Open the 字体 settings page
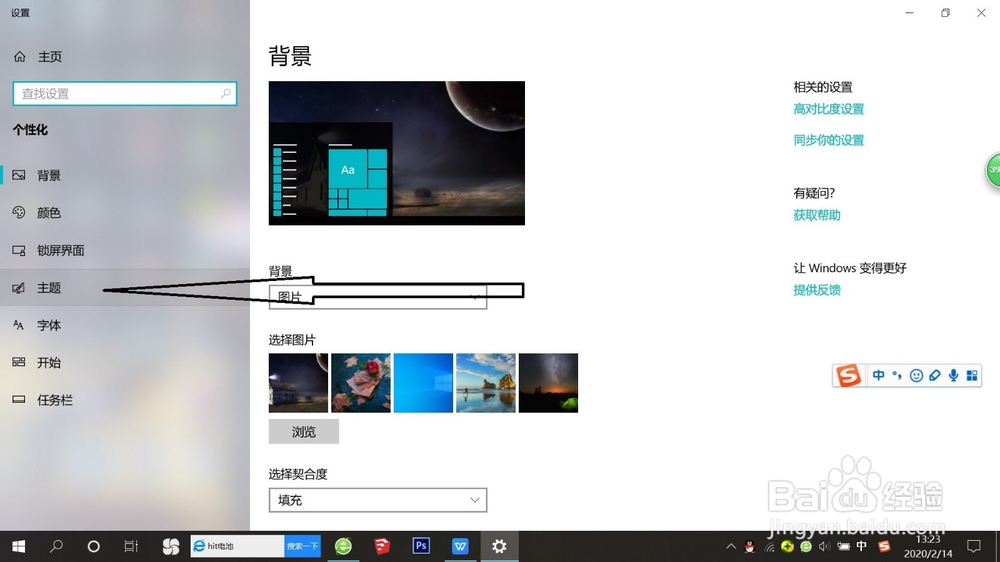 [124, 325]
